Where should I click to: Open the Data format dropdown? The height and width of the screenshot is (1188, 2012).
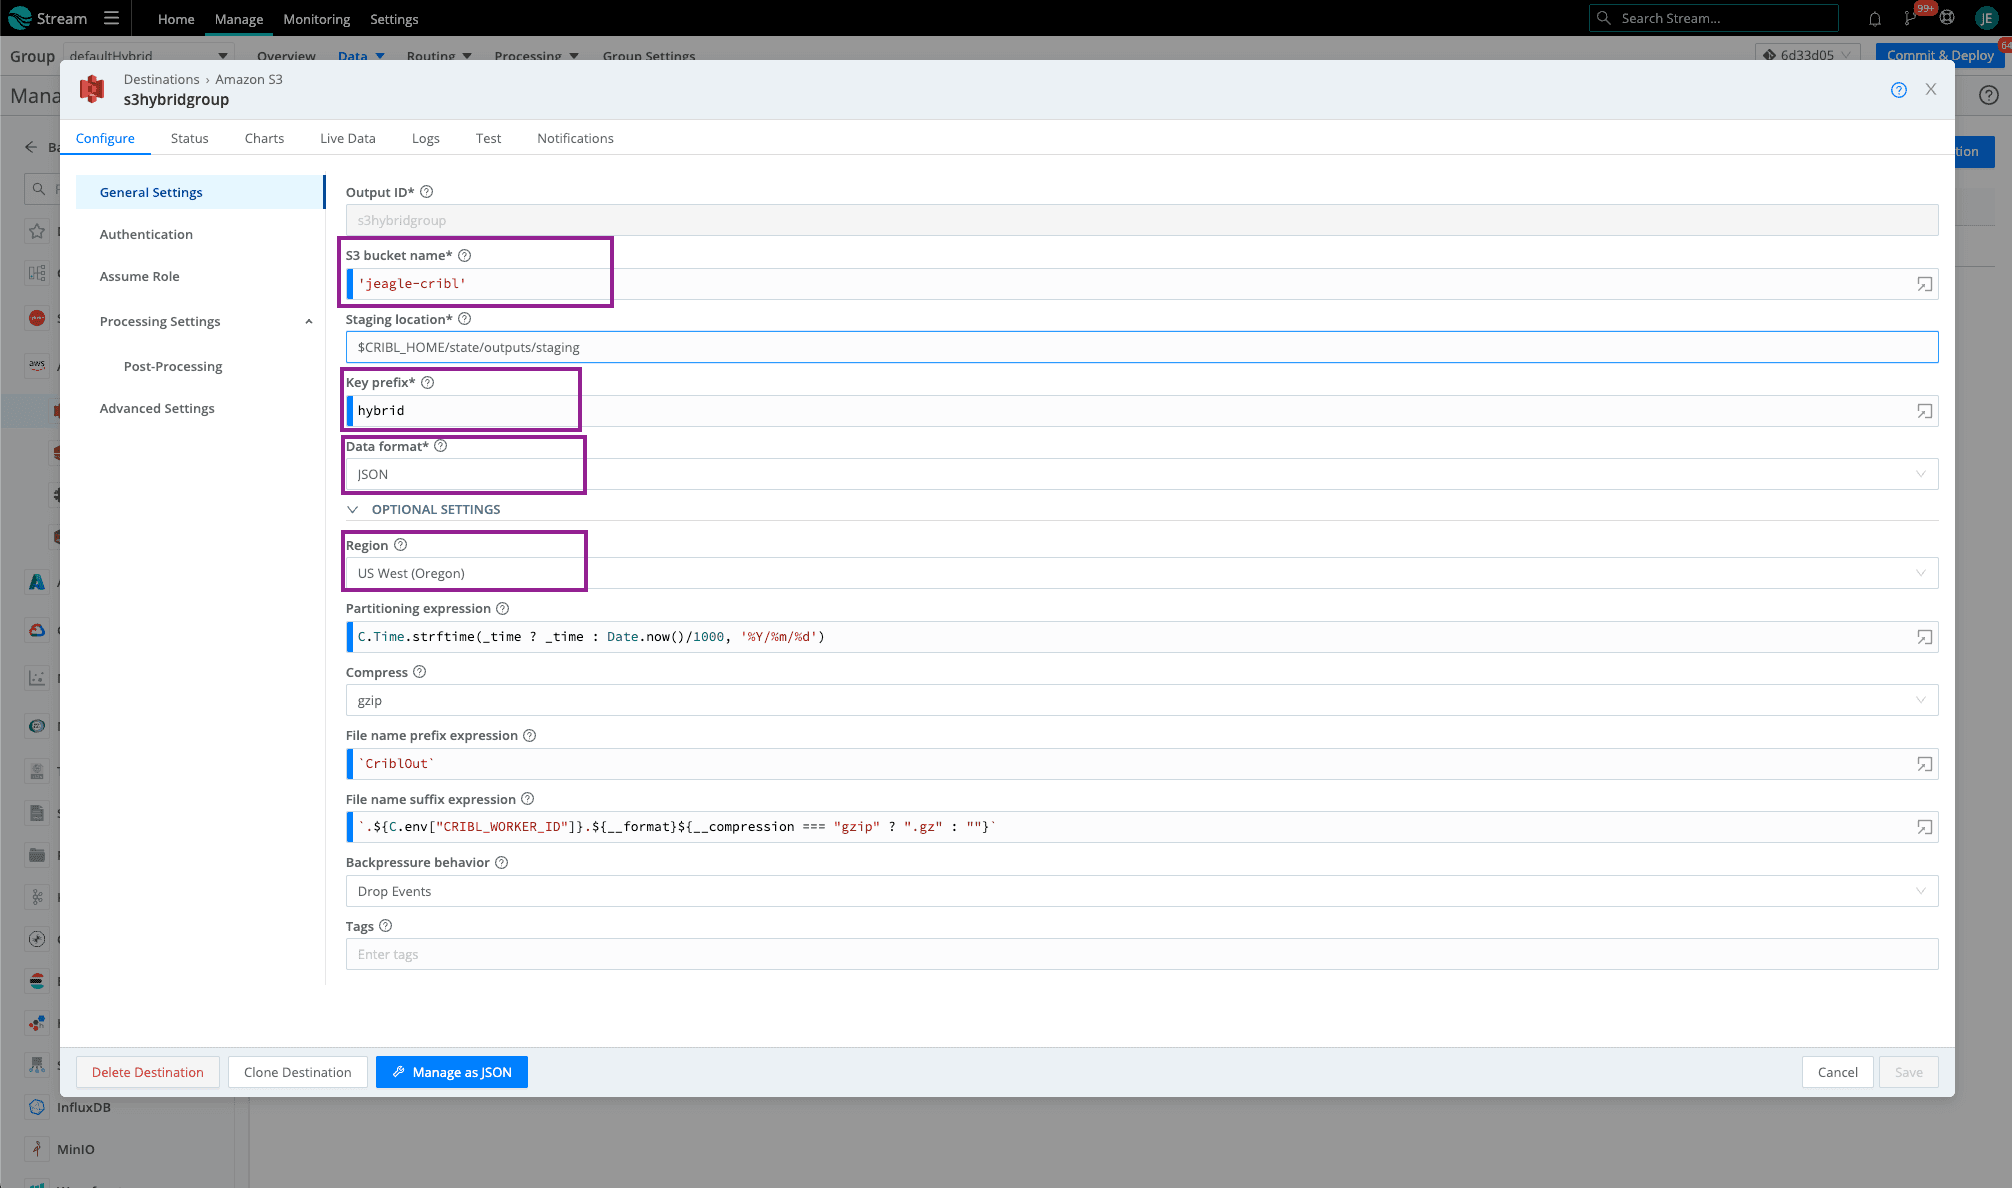(1140, 474)
